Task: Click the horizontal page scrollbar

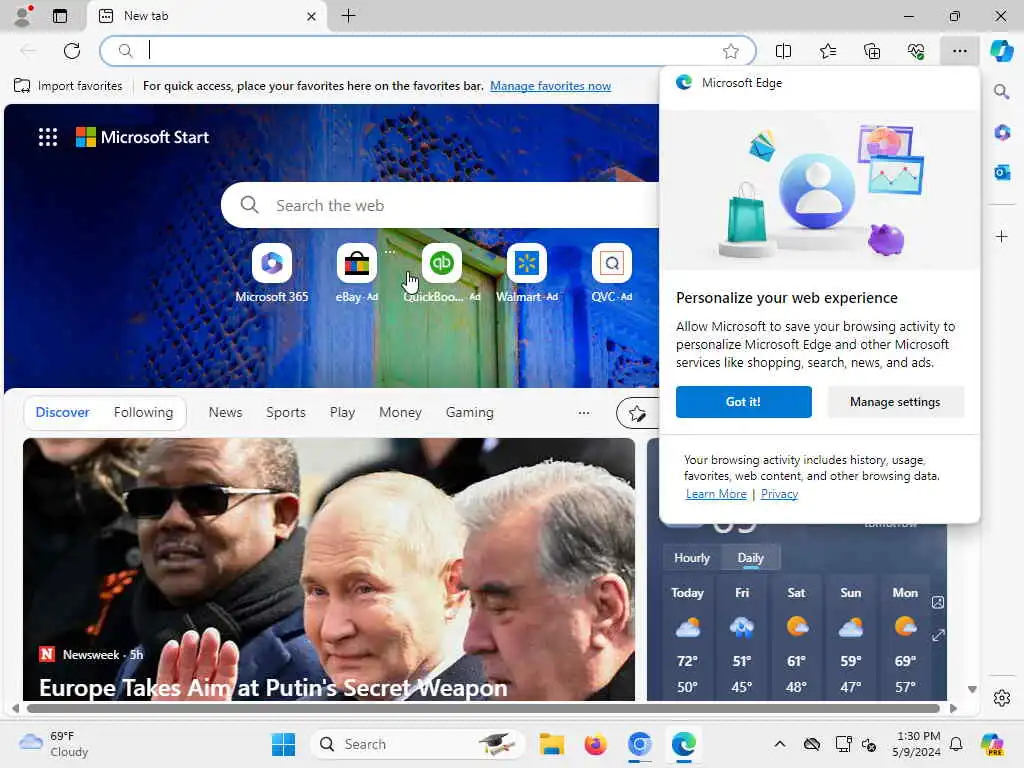Action: [x=483, y=708]
